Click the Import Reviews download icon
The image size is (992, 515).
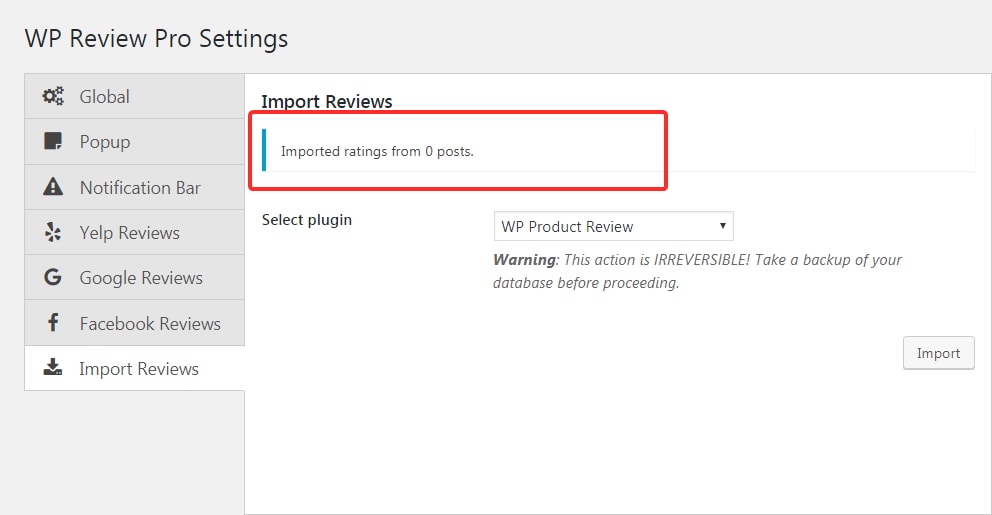tap(53, 368)
